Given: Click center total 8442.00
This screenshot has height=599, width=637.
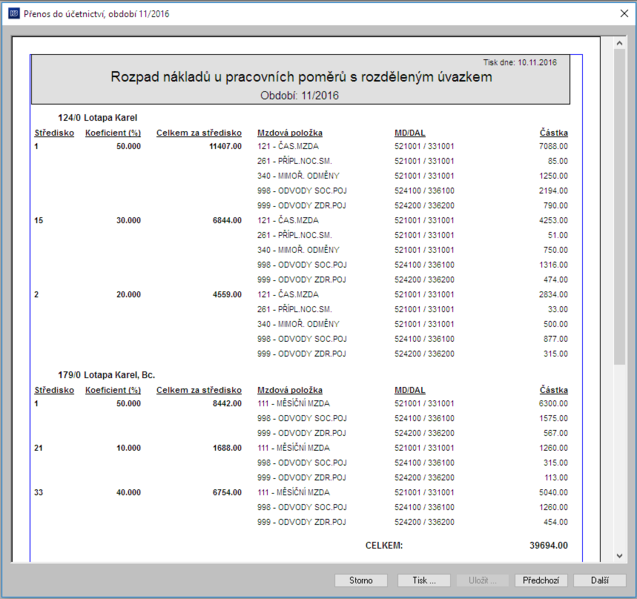Looking at the screenshot, I should click(227, 404).
